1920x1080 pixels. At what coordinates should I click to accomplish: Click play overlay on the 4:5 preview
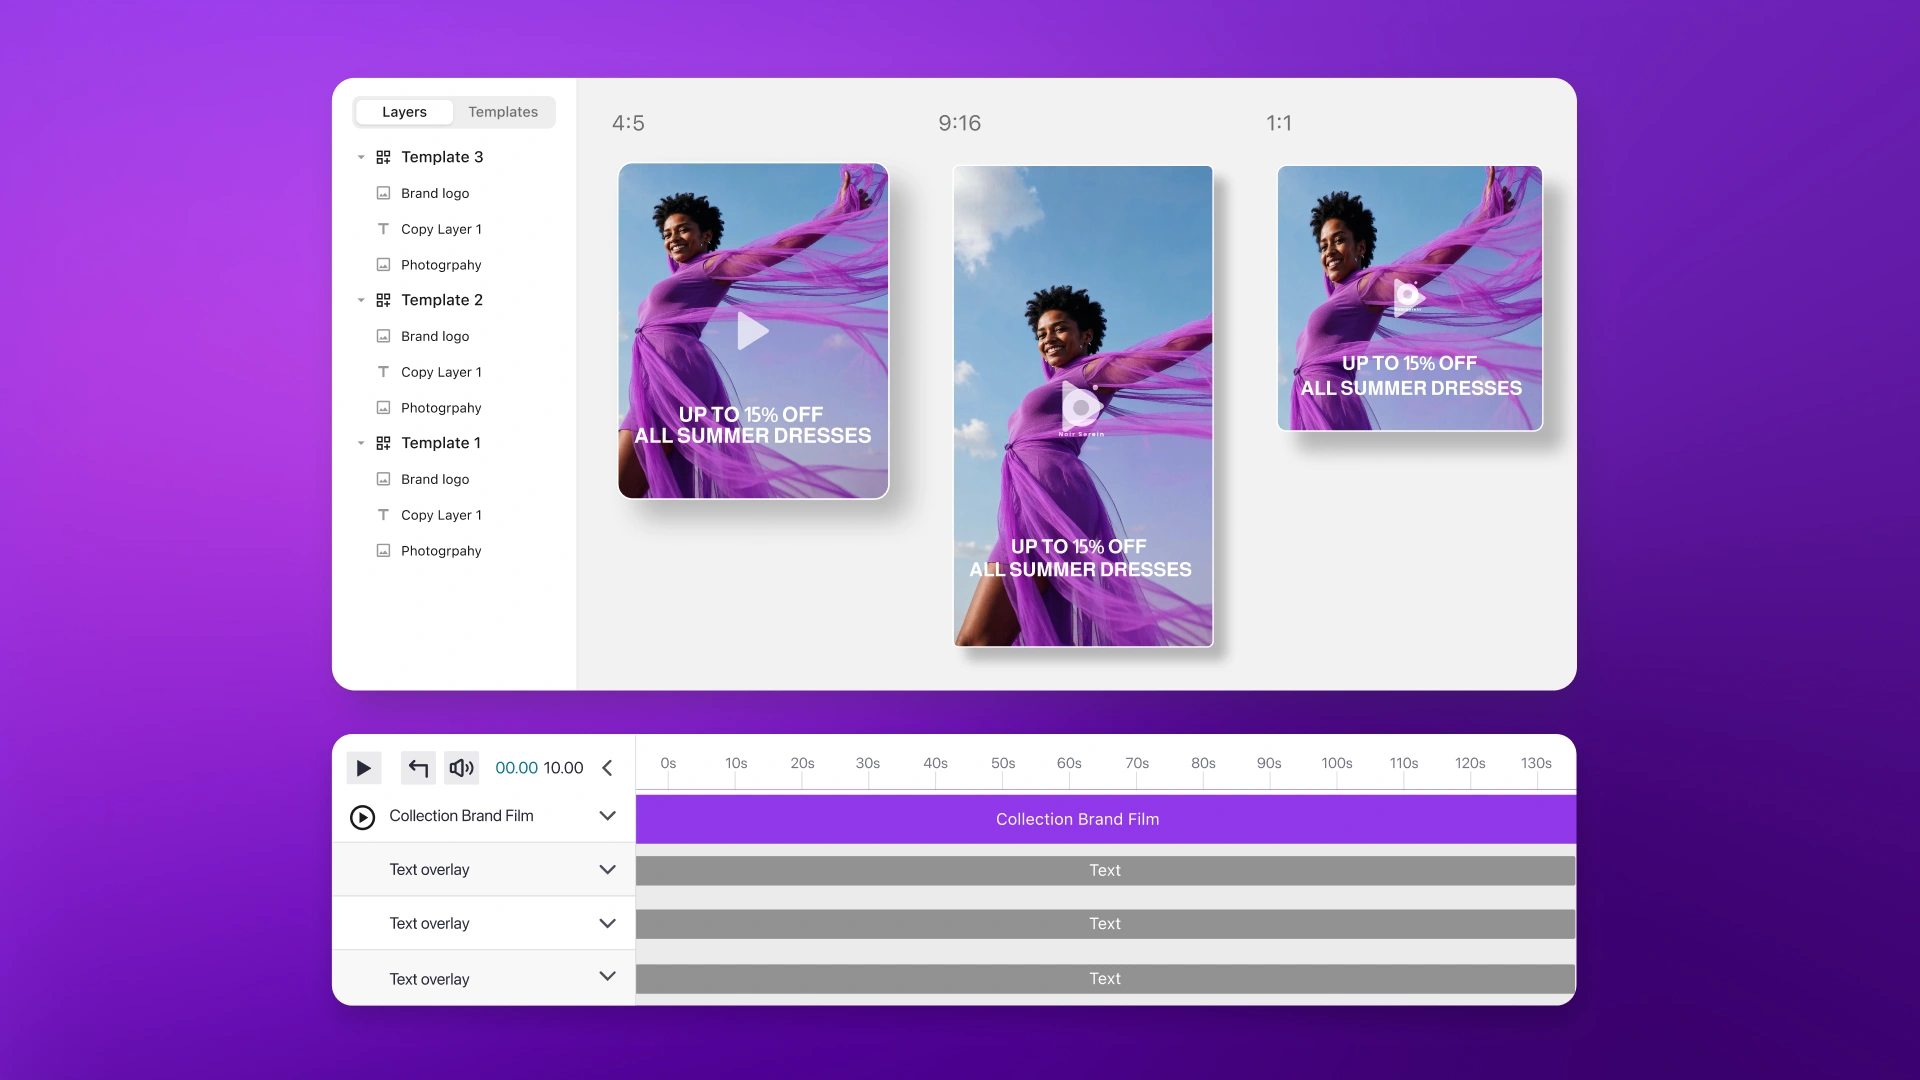(752, 331)
